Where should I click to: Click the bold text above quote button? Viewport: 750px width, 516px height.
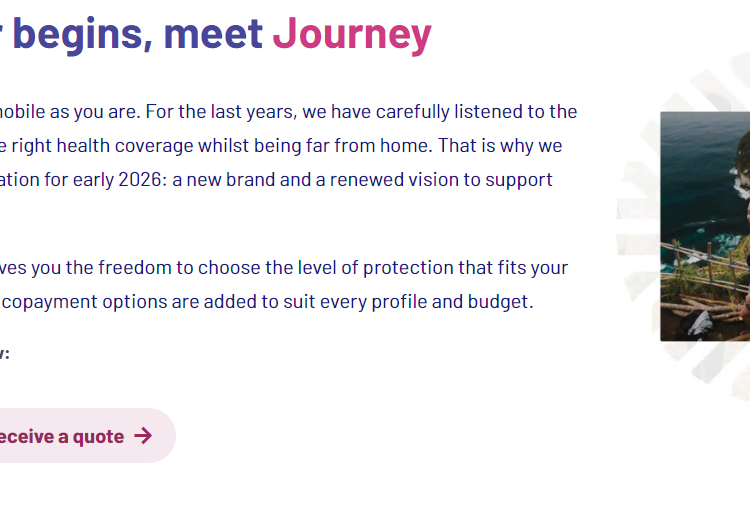tap(4, 352)
